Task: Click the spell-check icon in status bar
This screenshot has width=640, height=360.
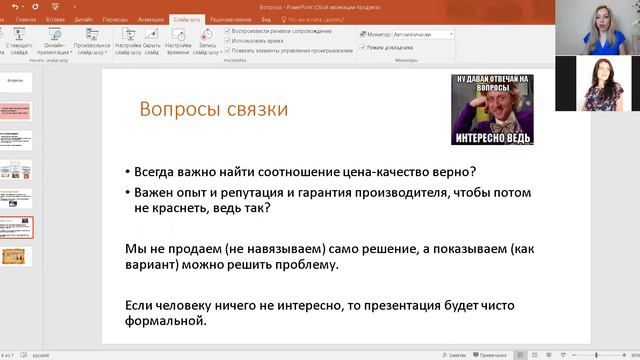Action: tap(24, 355)
